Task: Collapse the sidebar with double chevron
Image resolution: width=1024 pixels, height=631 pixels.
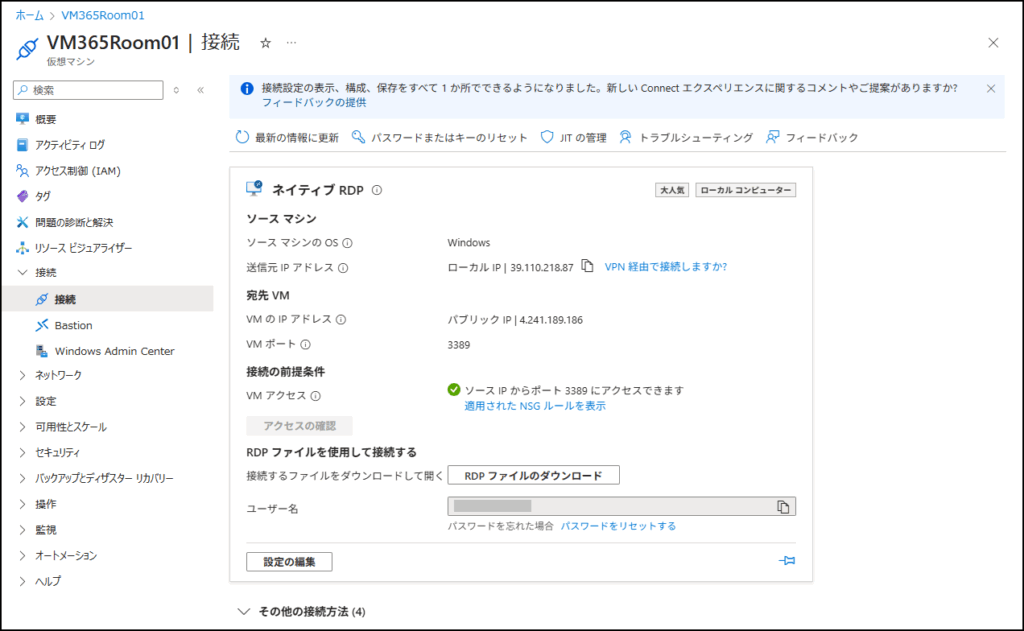Action: pyautogui.click(x=200, y=90)
